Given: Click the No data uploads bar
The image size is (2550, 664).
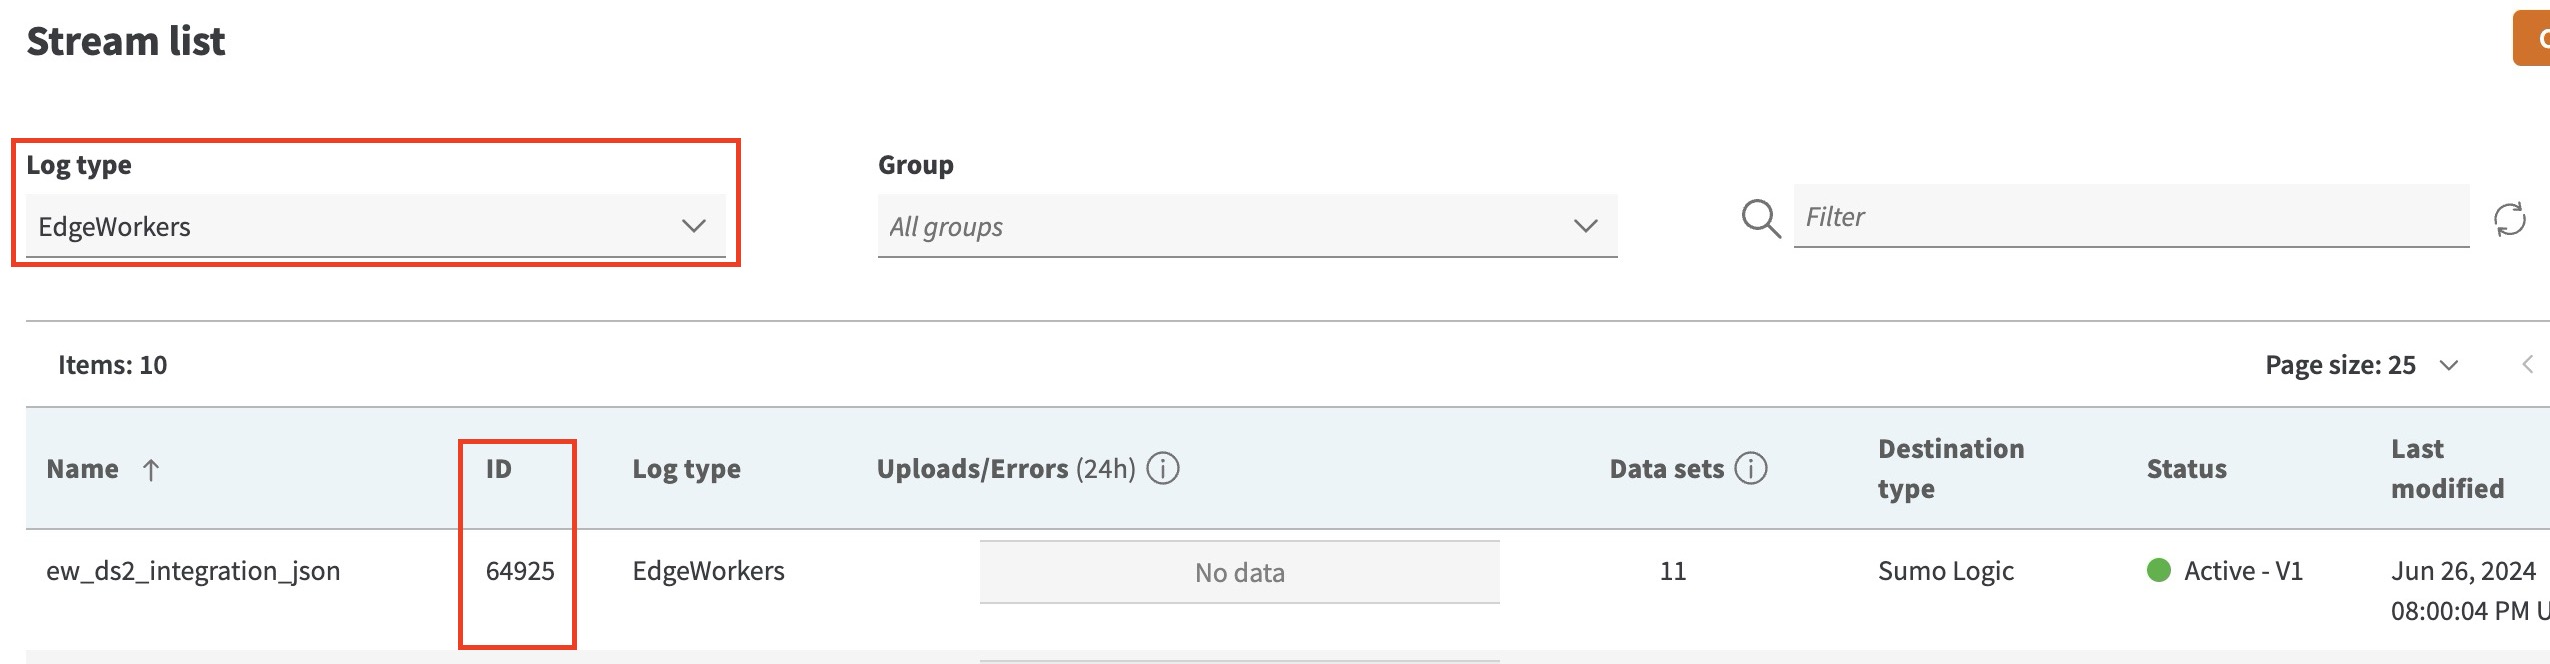Looking at the screenshot, I should pos(1239,573).
